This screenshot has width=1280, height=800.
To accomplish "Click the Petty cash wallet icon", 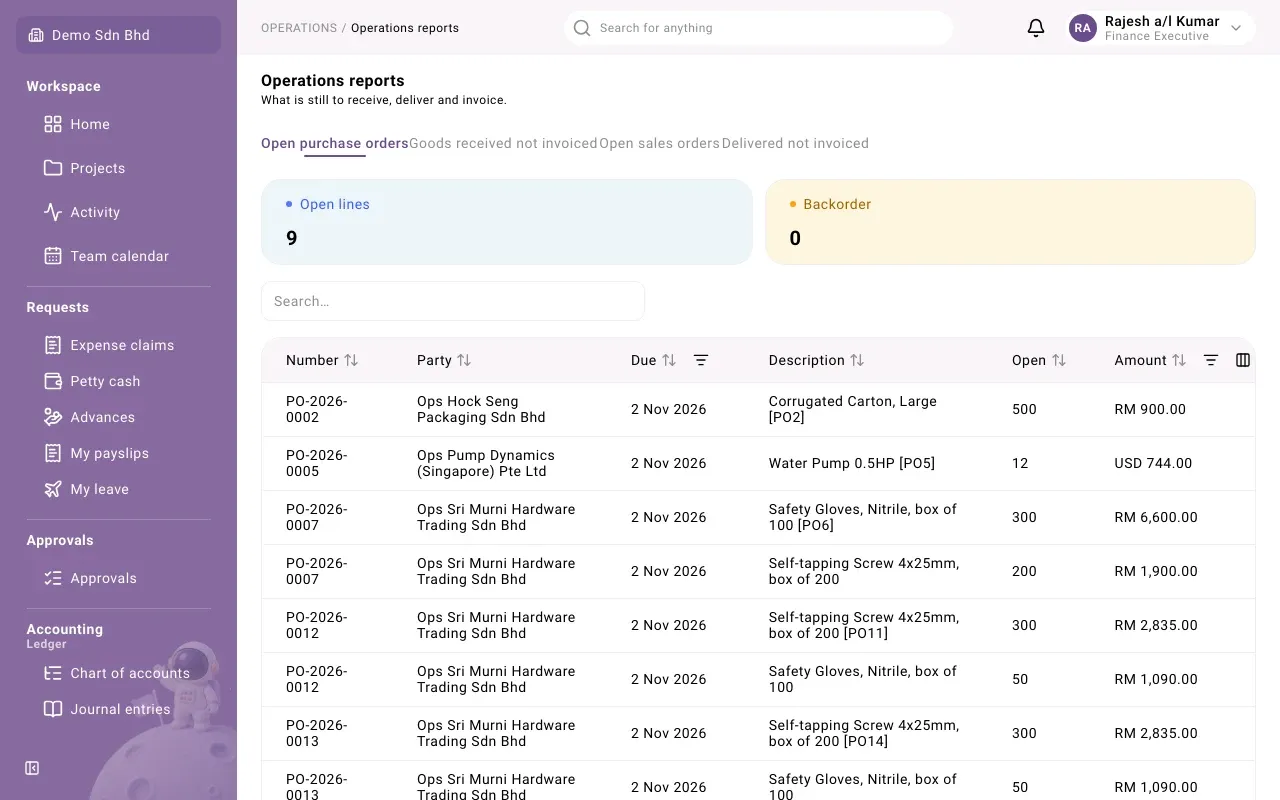I will coord(53,381).
